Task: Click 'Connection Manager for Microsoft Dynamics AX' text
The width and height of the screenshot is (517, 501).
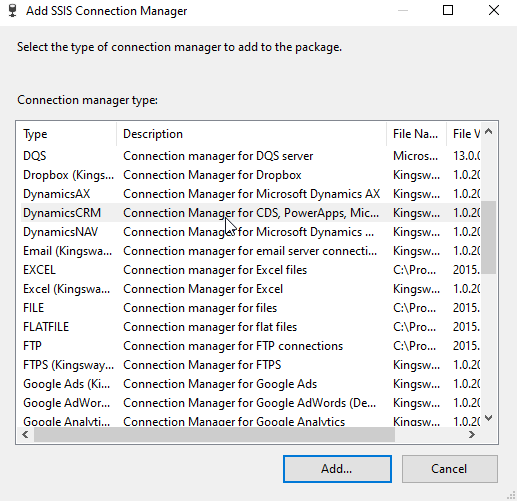Action: point(252,194)
